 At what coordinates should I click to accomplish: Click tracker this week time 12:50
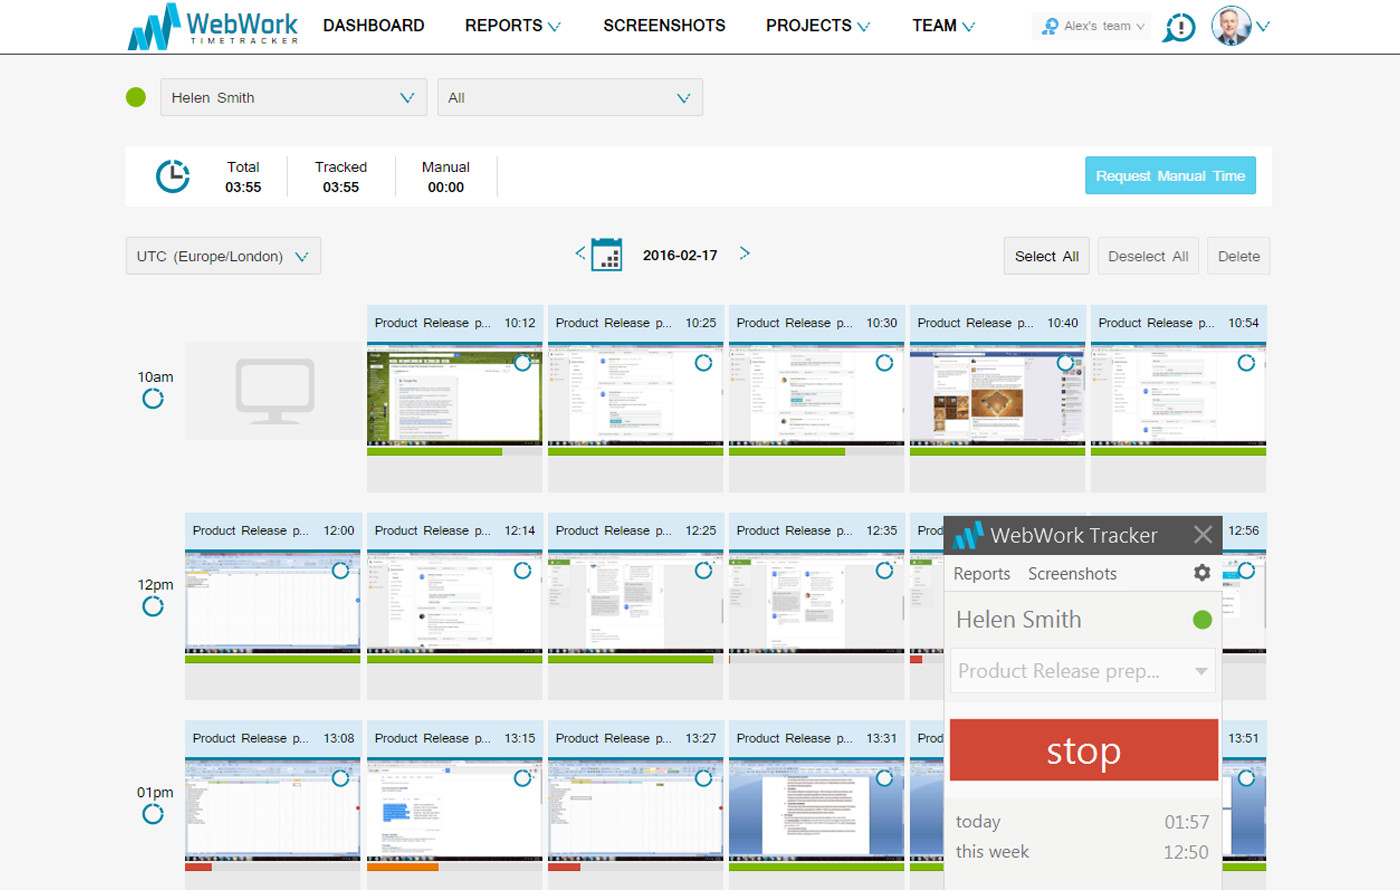[1186, 852]
